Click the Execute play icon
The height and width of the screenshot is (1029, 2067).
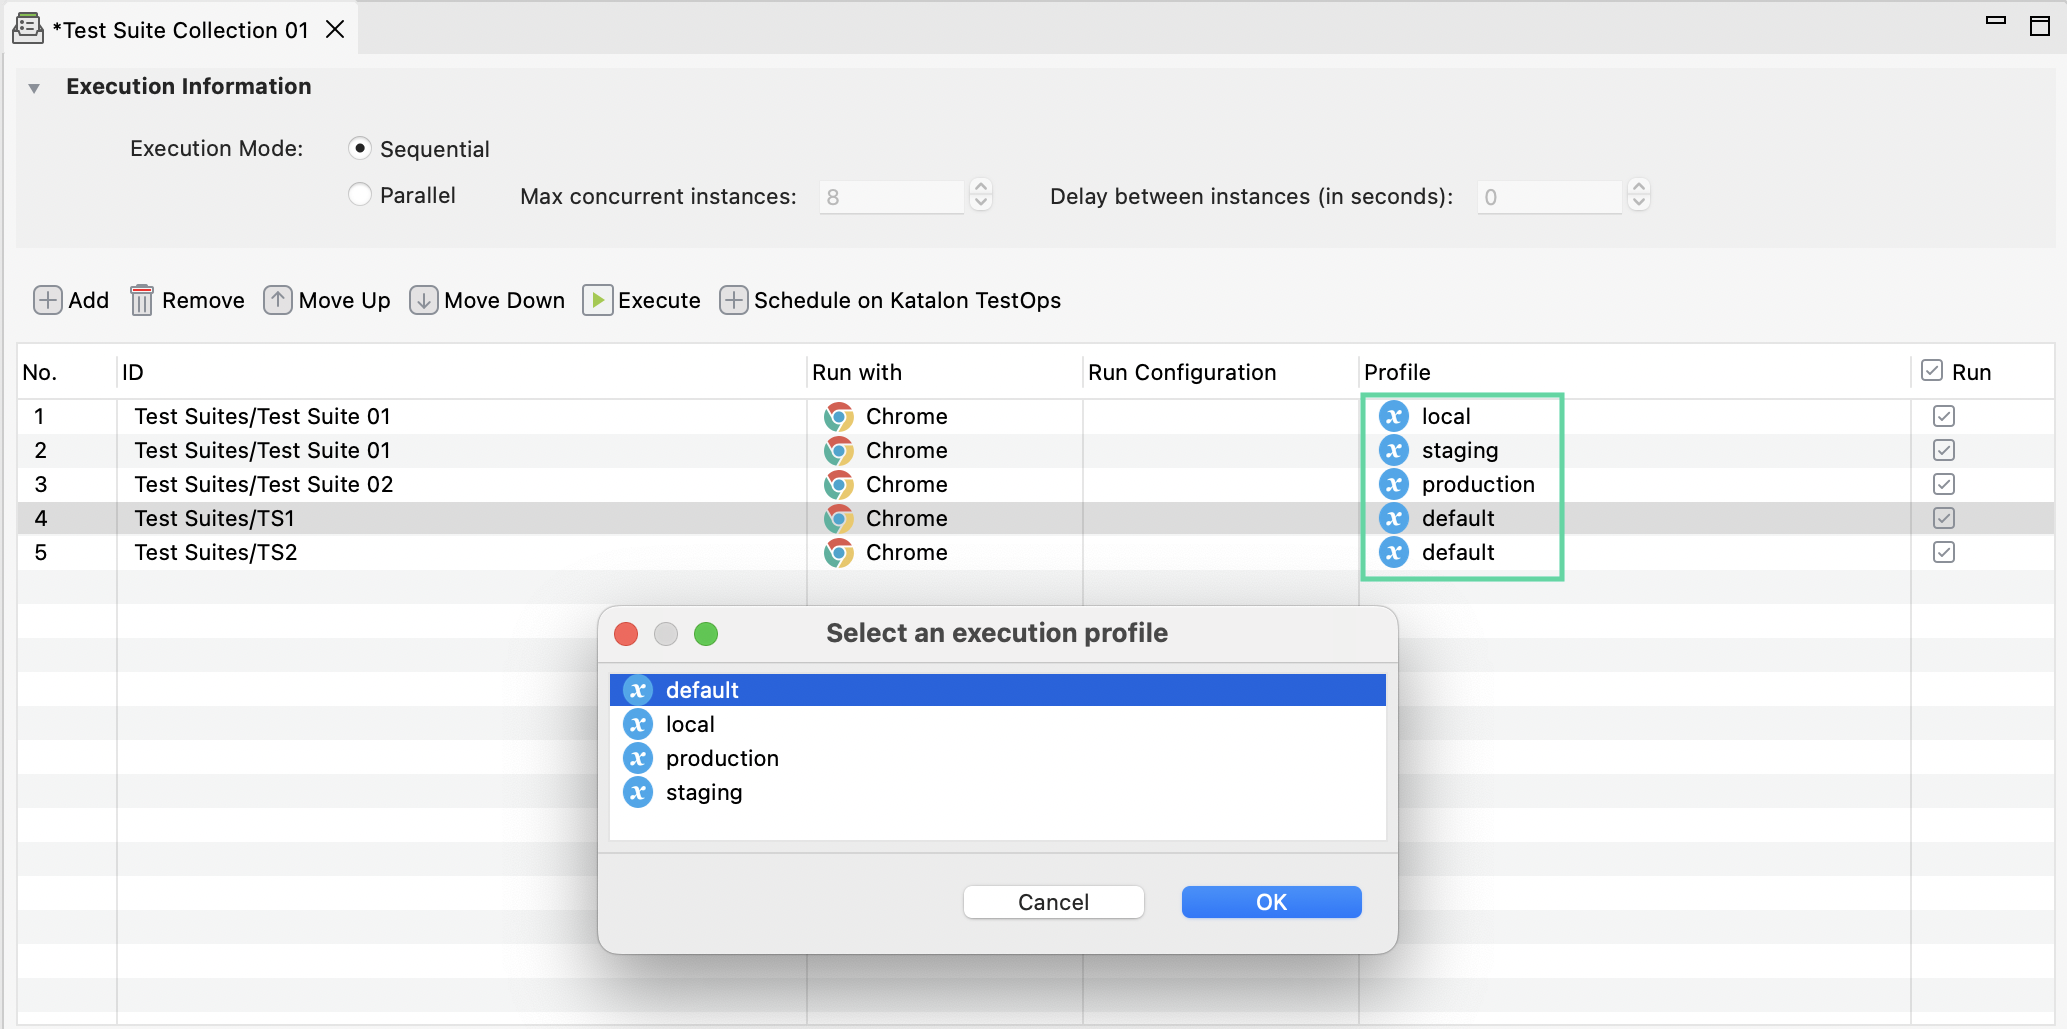(597, 300)
